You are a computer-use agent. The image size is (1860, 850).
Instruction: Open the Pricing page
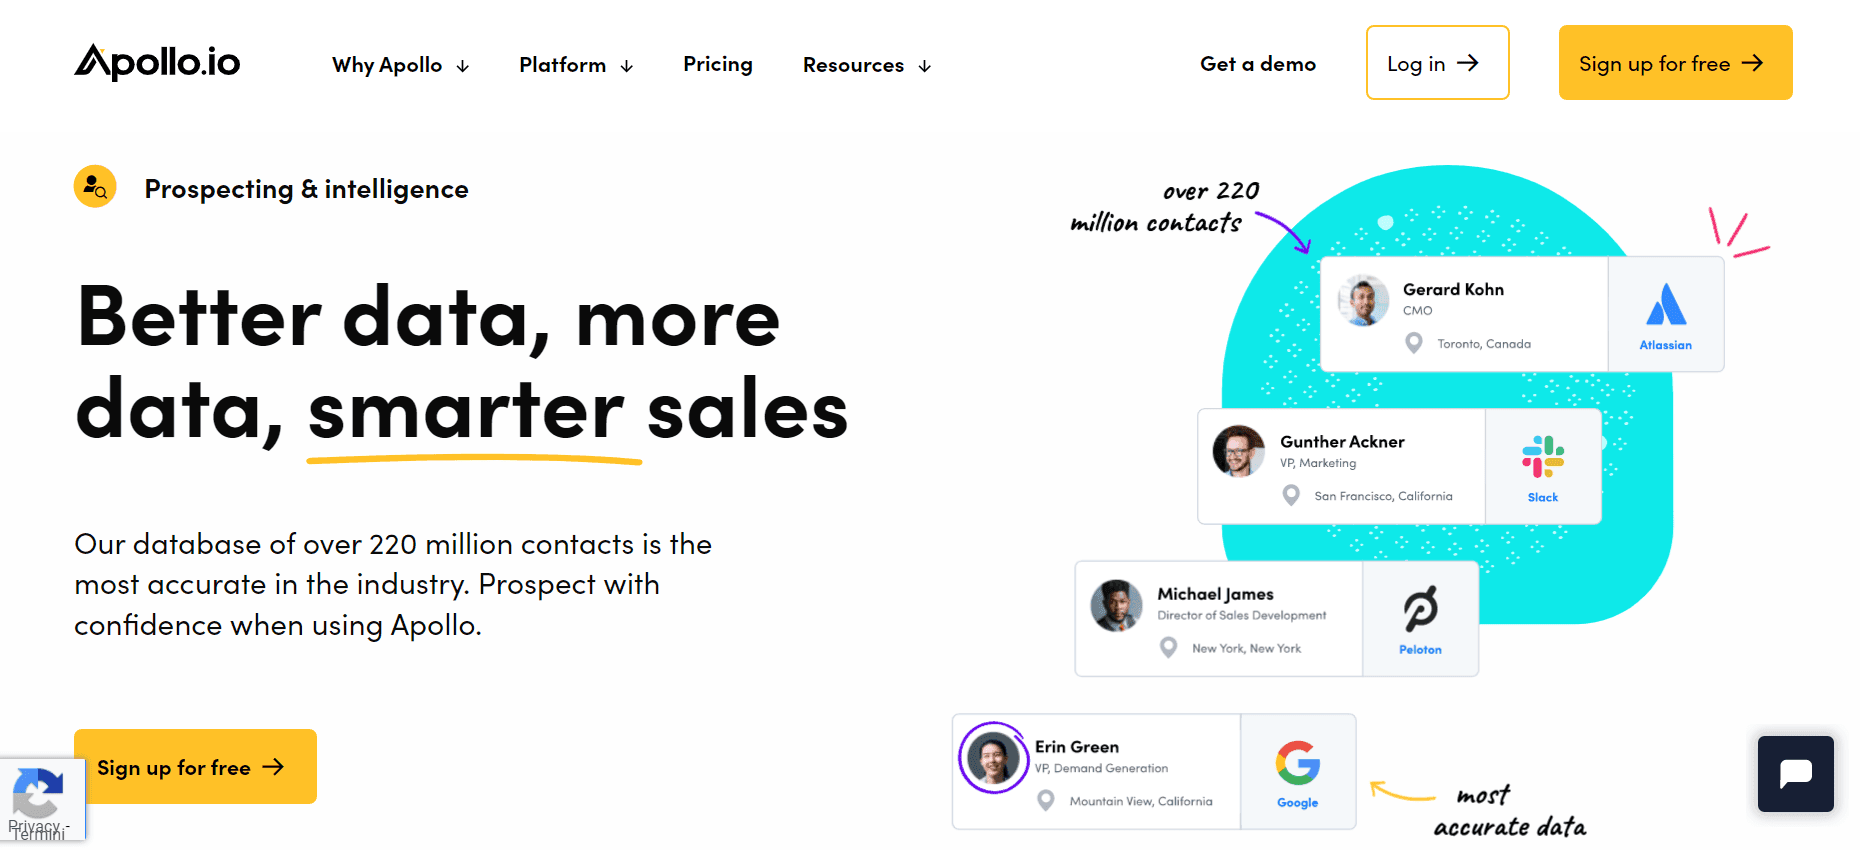(x=717, y=64)
